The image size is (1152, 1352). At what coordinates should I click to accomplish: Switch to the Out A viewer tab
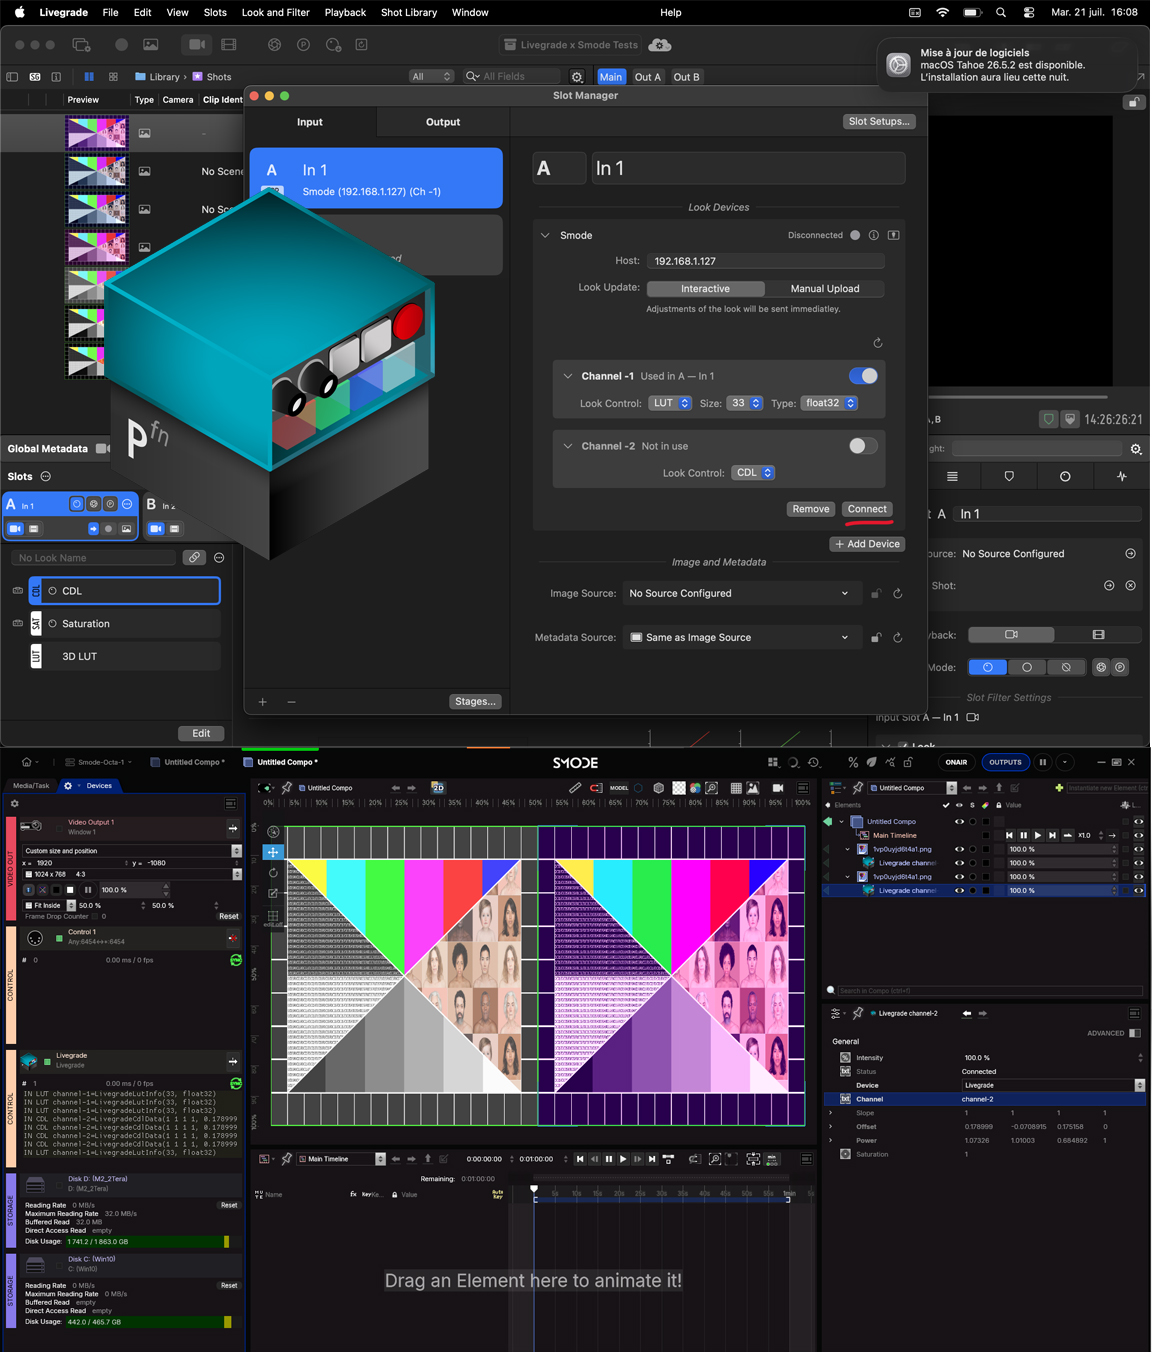[648, 77]
